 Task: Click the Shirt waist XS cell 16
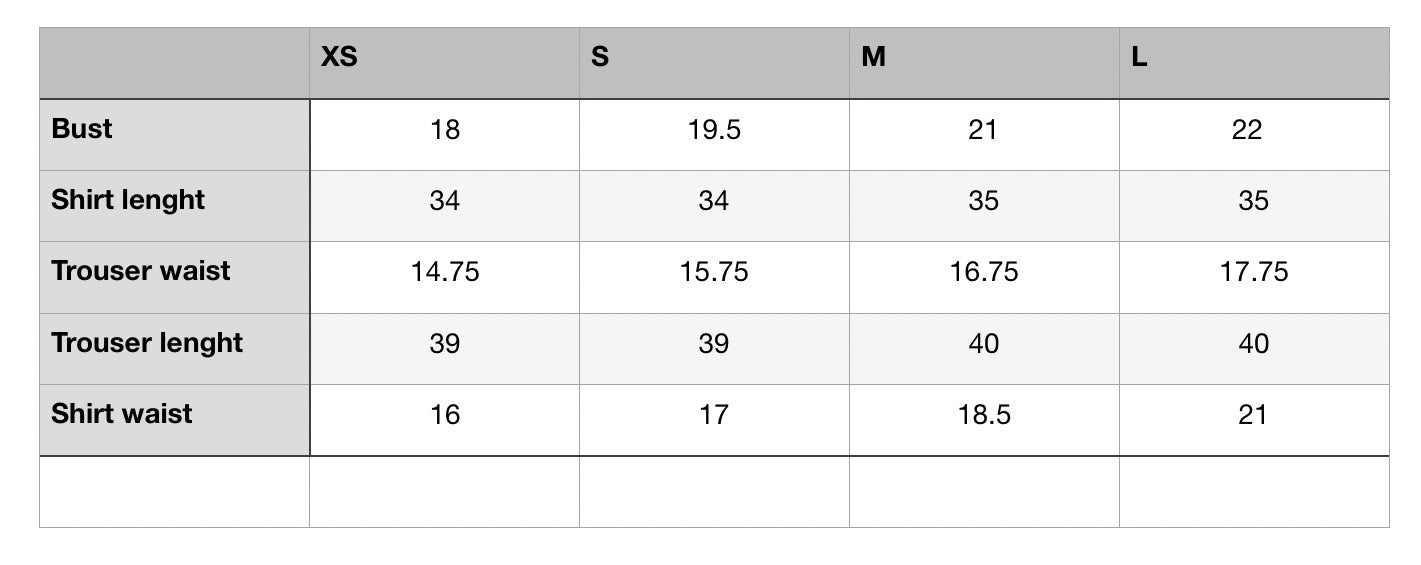pos(444,419)
